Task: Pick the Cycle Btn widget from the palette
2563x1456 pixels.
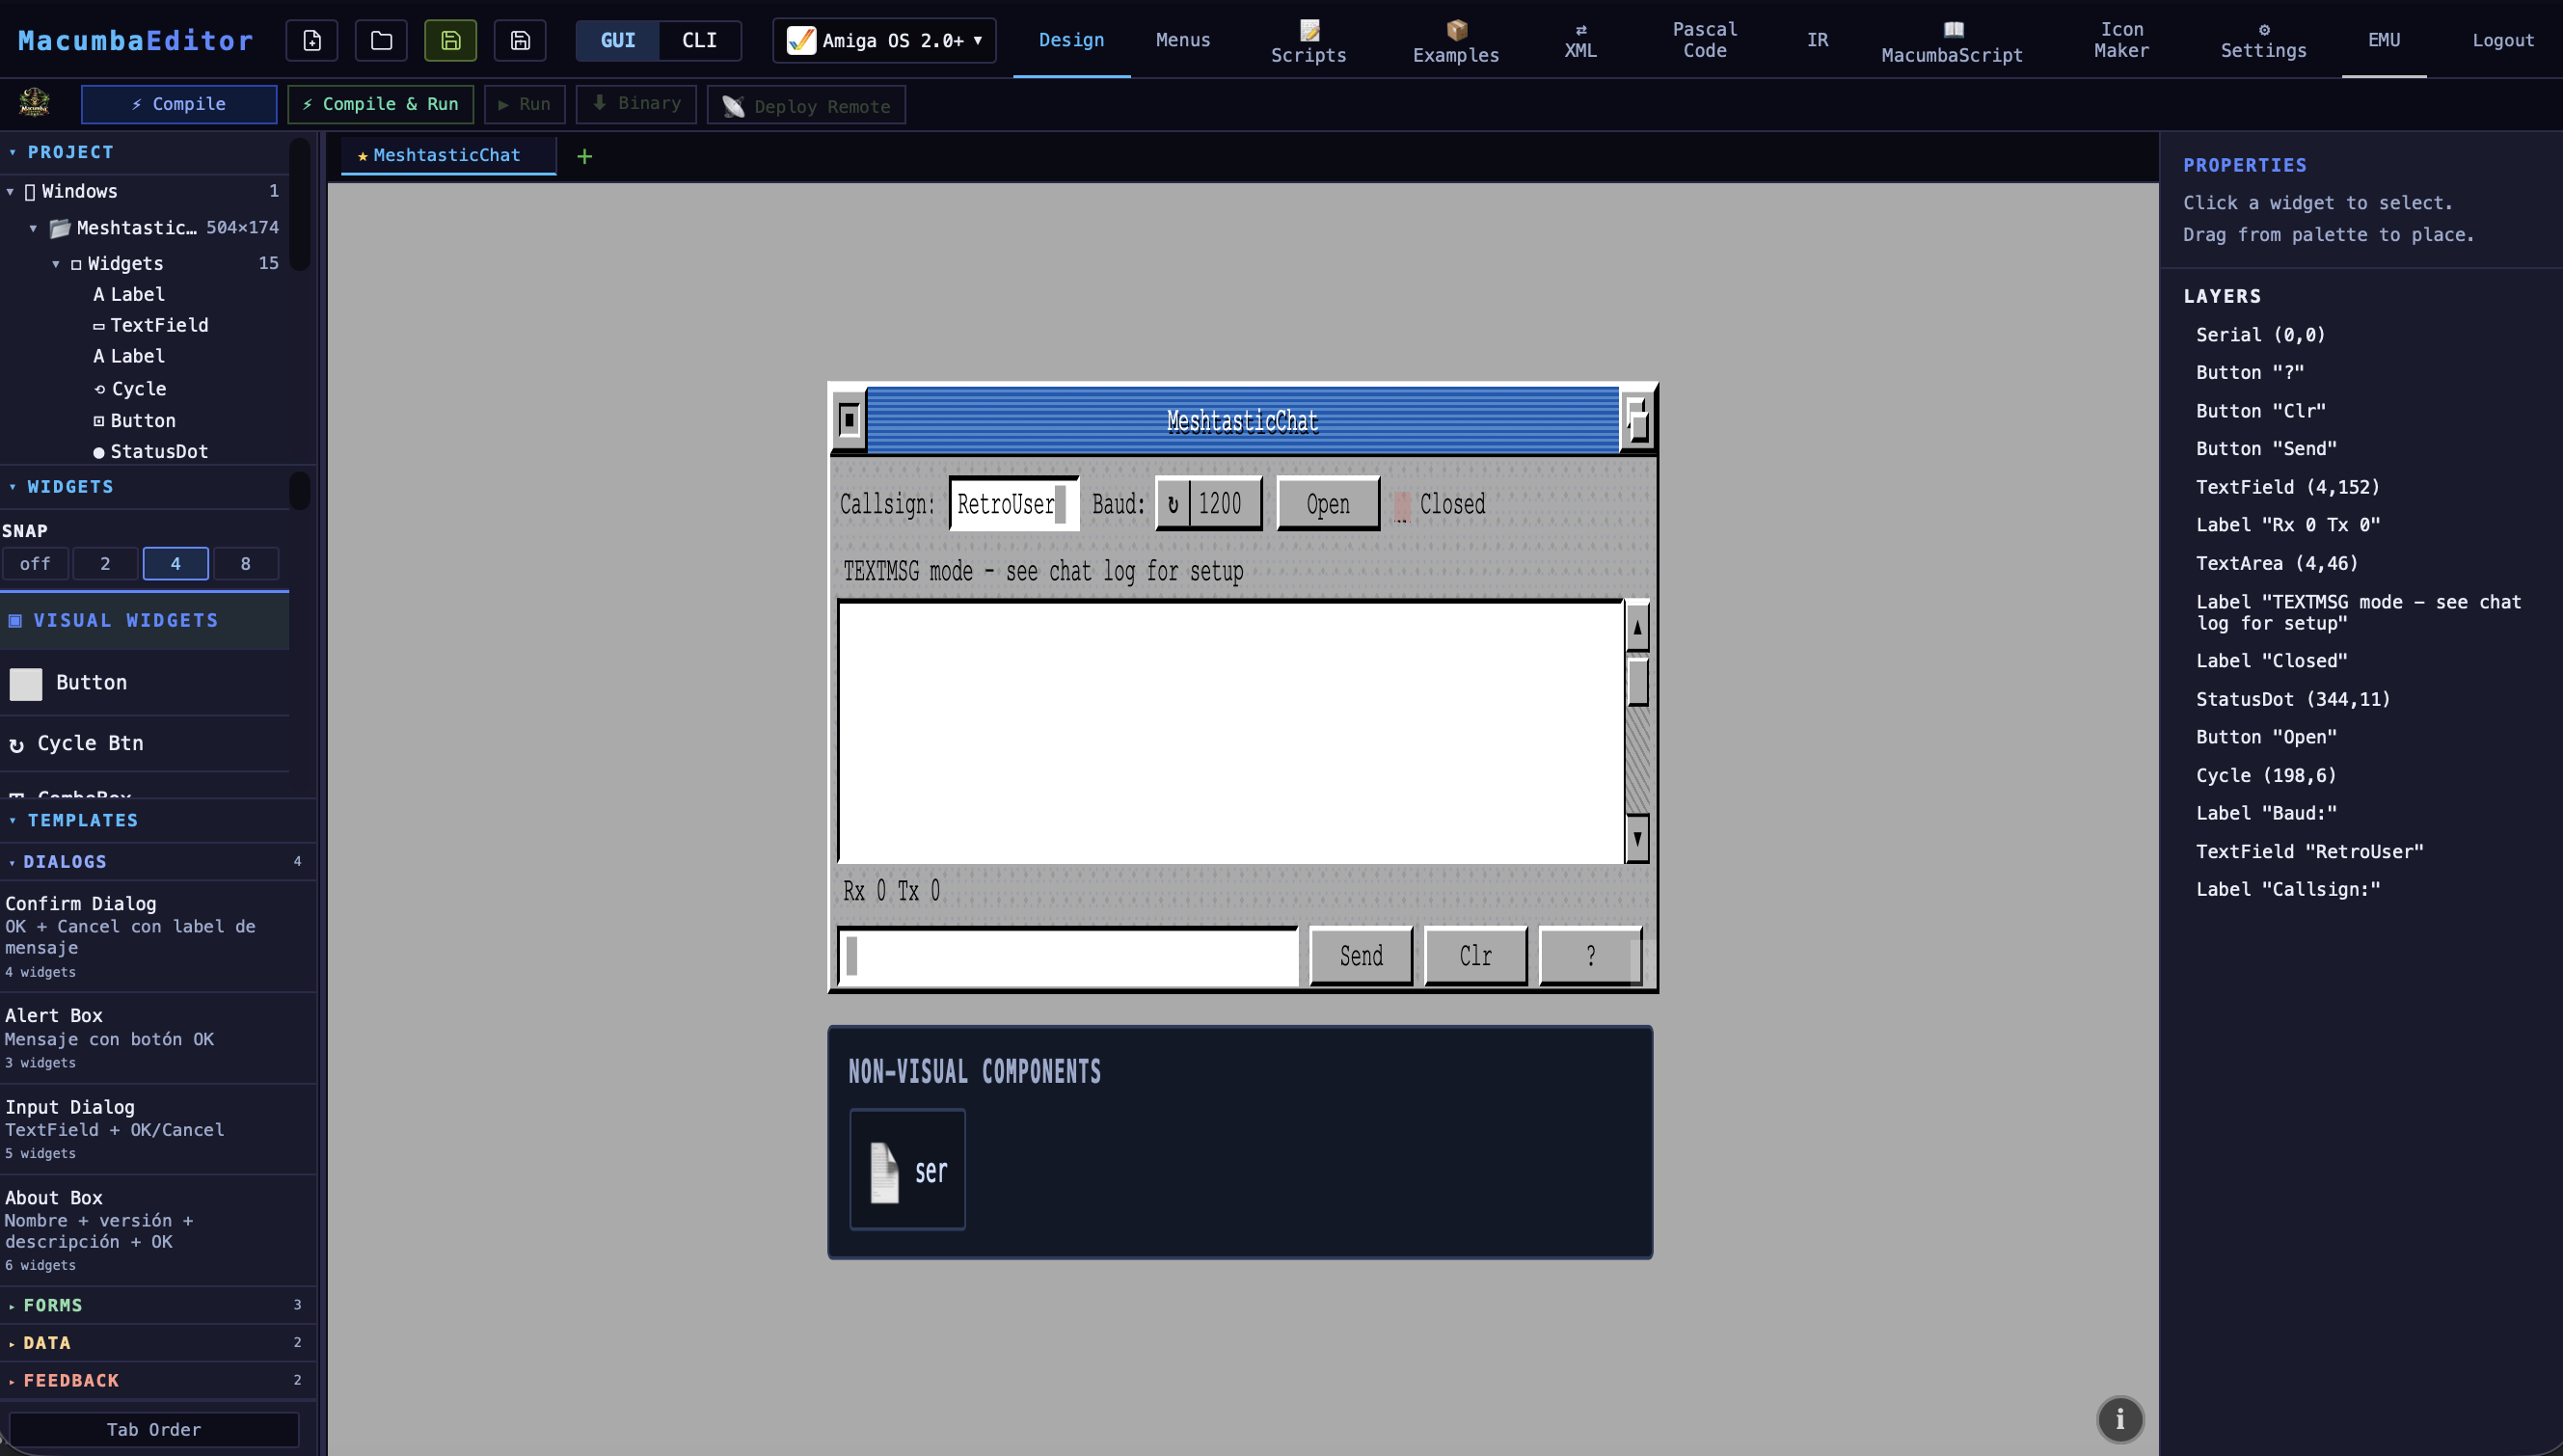Action: point(145,743)
